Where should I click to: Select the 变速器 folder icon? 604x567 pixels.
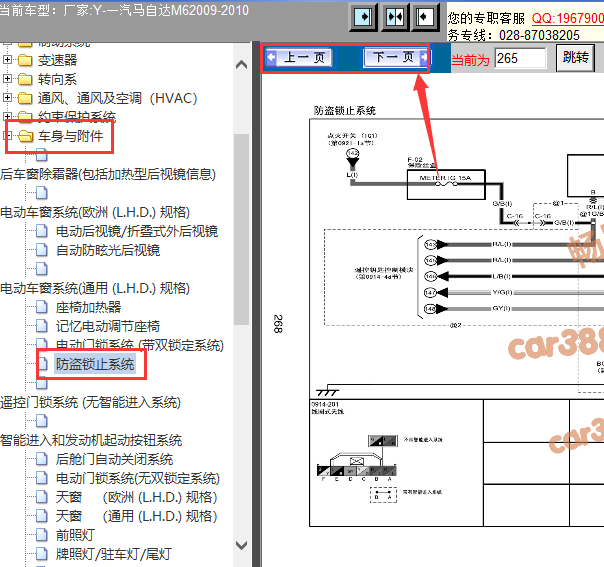25,60
